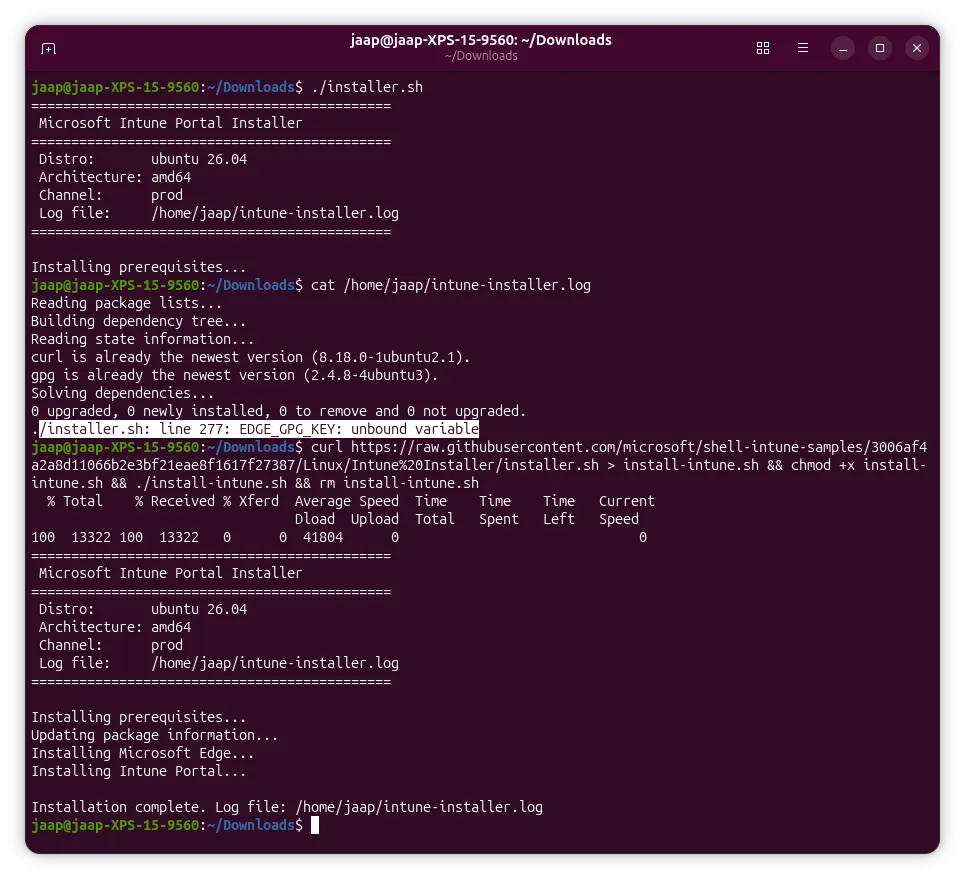Click 'Solving dependencies...' line
The width and height of the screenshot is (965, 879).
tap(122, 393)
